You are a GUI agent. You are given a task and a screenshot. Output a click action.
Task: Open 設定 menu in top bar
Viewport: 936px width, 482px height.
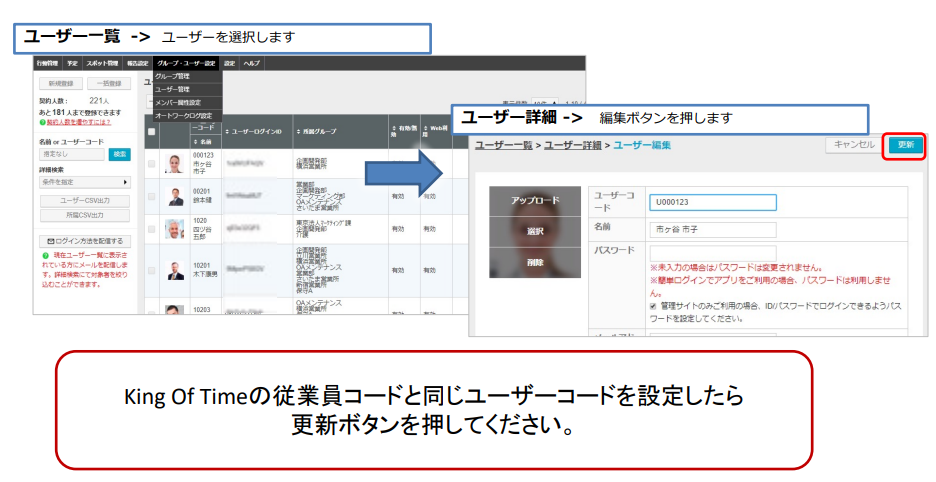tap(230, 63)
